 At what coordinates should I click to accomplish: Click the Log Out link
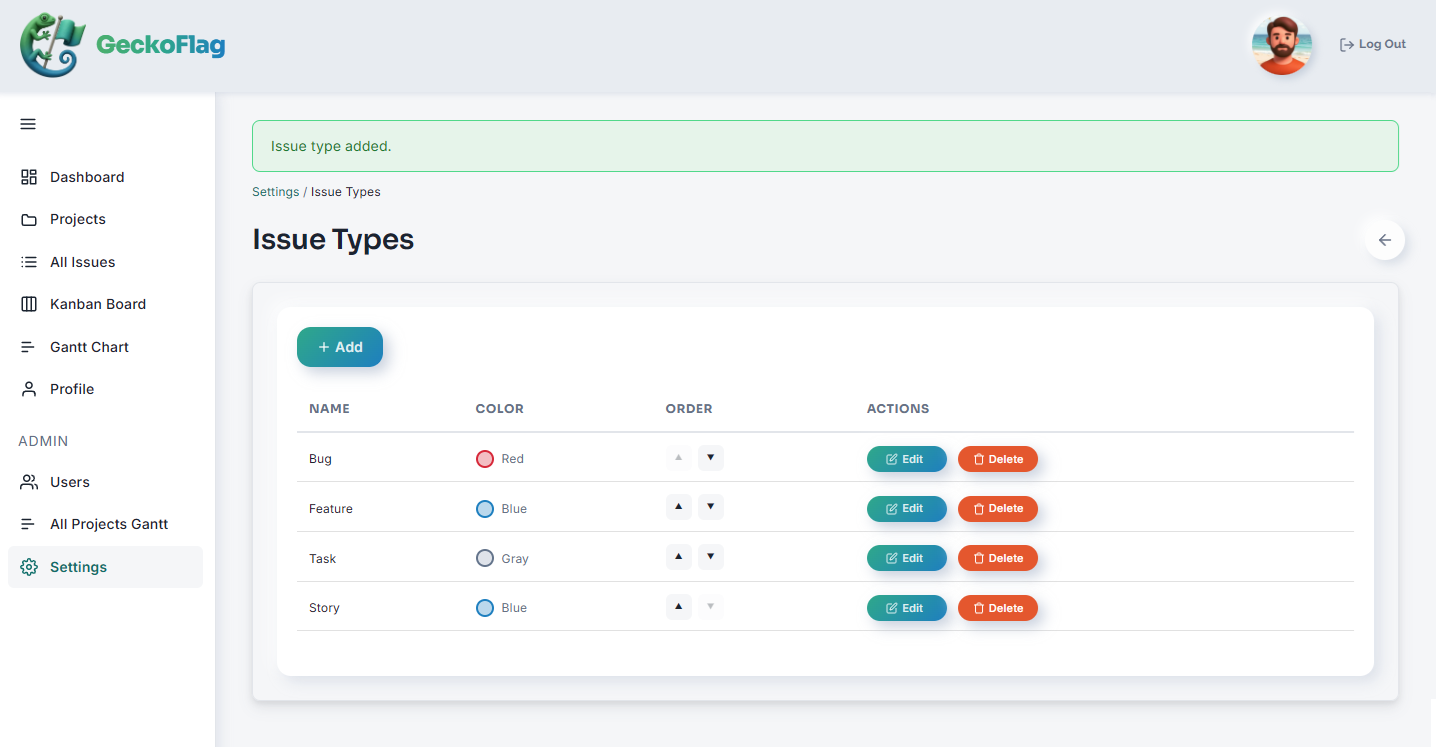click(1373, 44)
